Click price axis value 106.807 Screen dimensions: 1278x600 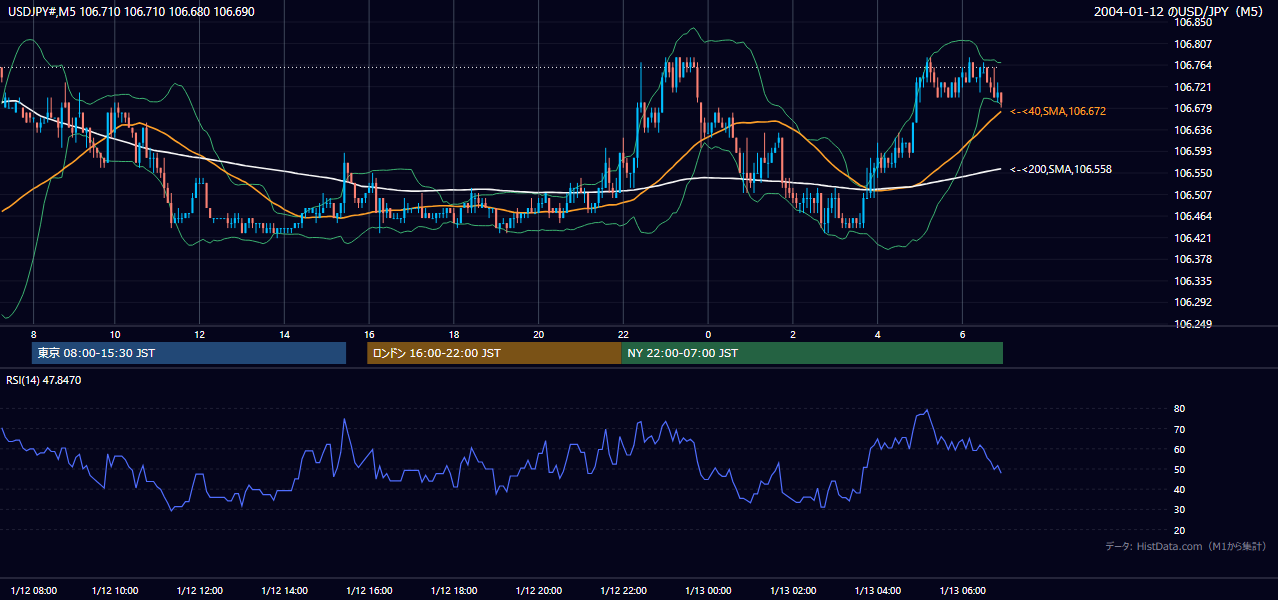point(1192,44)
